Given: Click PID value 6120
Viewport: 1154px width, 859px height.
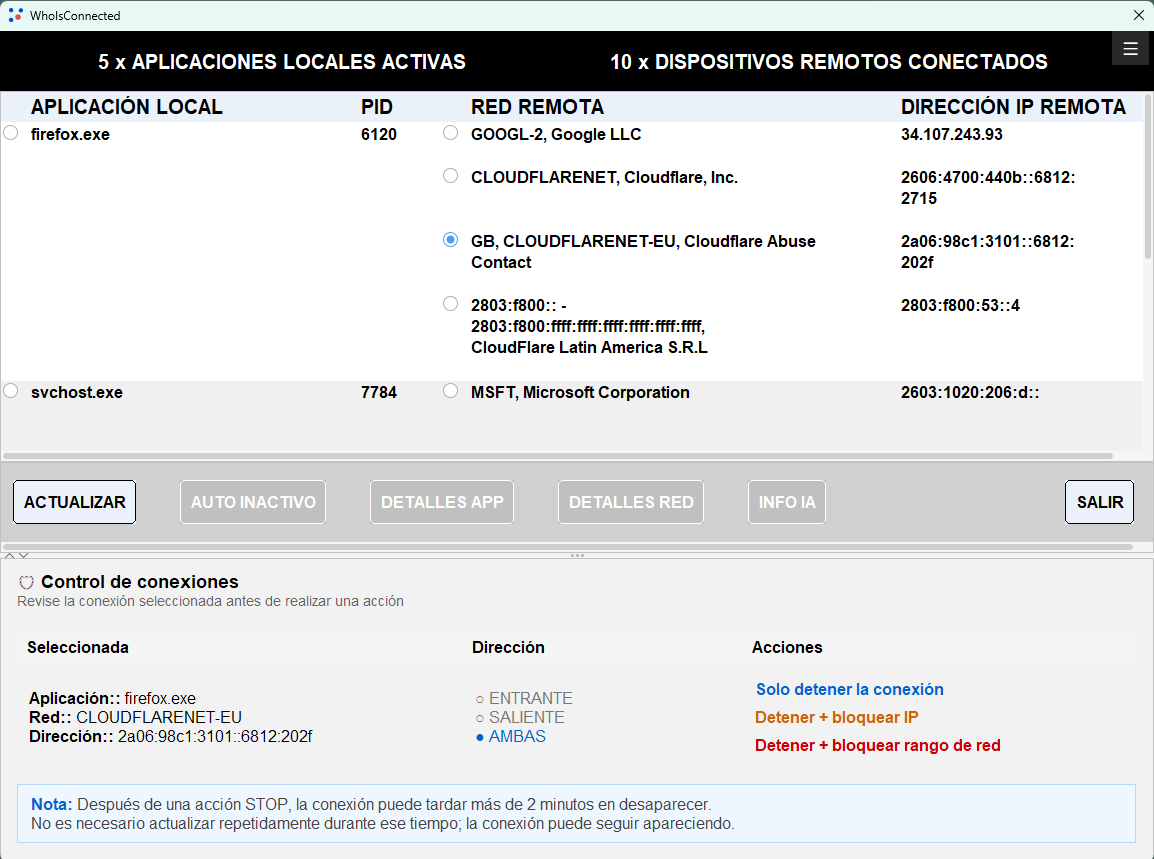Looking at the screenshot, I should [378, 135].
